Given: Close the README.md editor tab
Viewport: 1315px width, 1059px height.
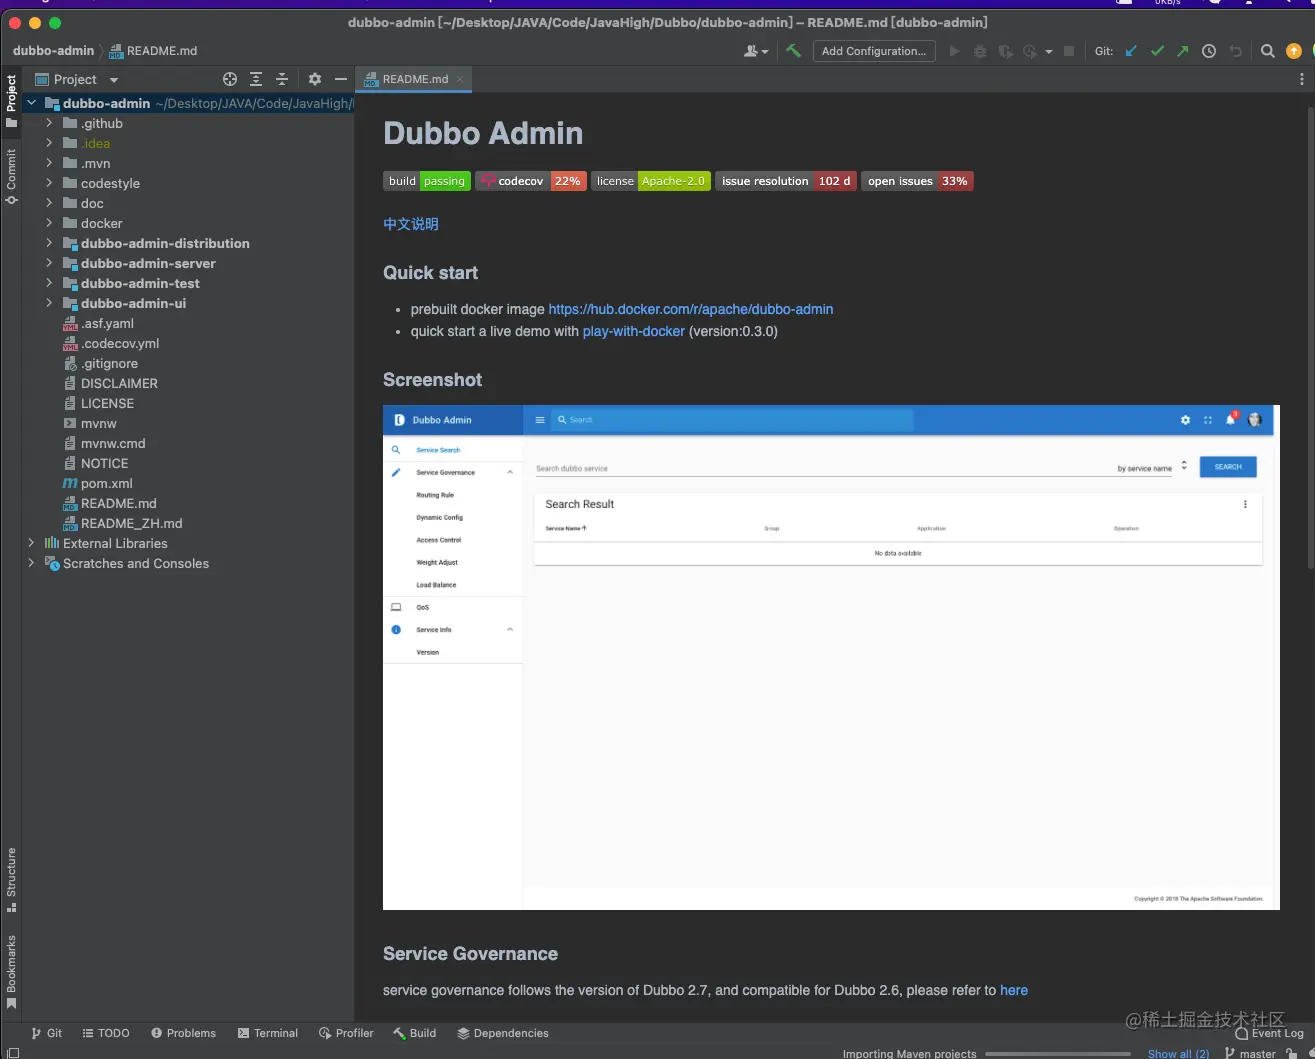Looking at the screenshot, I should 460,79.
